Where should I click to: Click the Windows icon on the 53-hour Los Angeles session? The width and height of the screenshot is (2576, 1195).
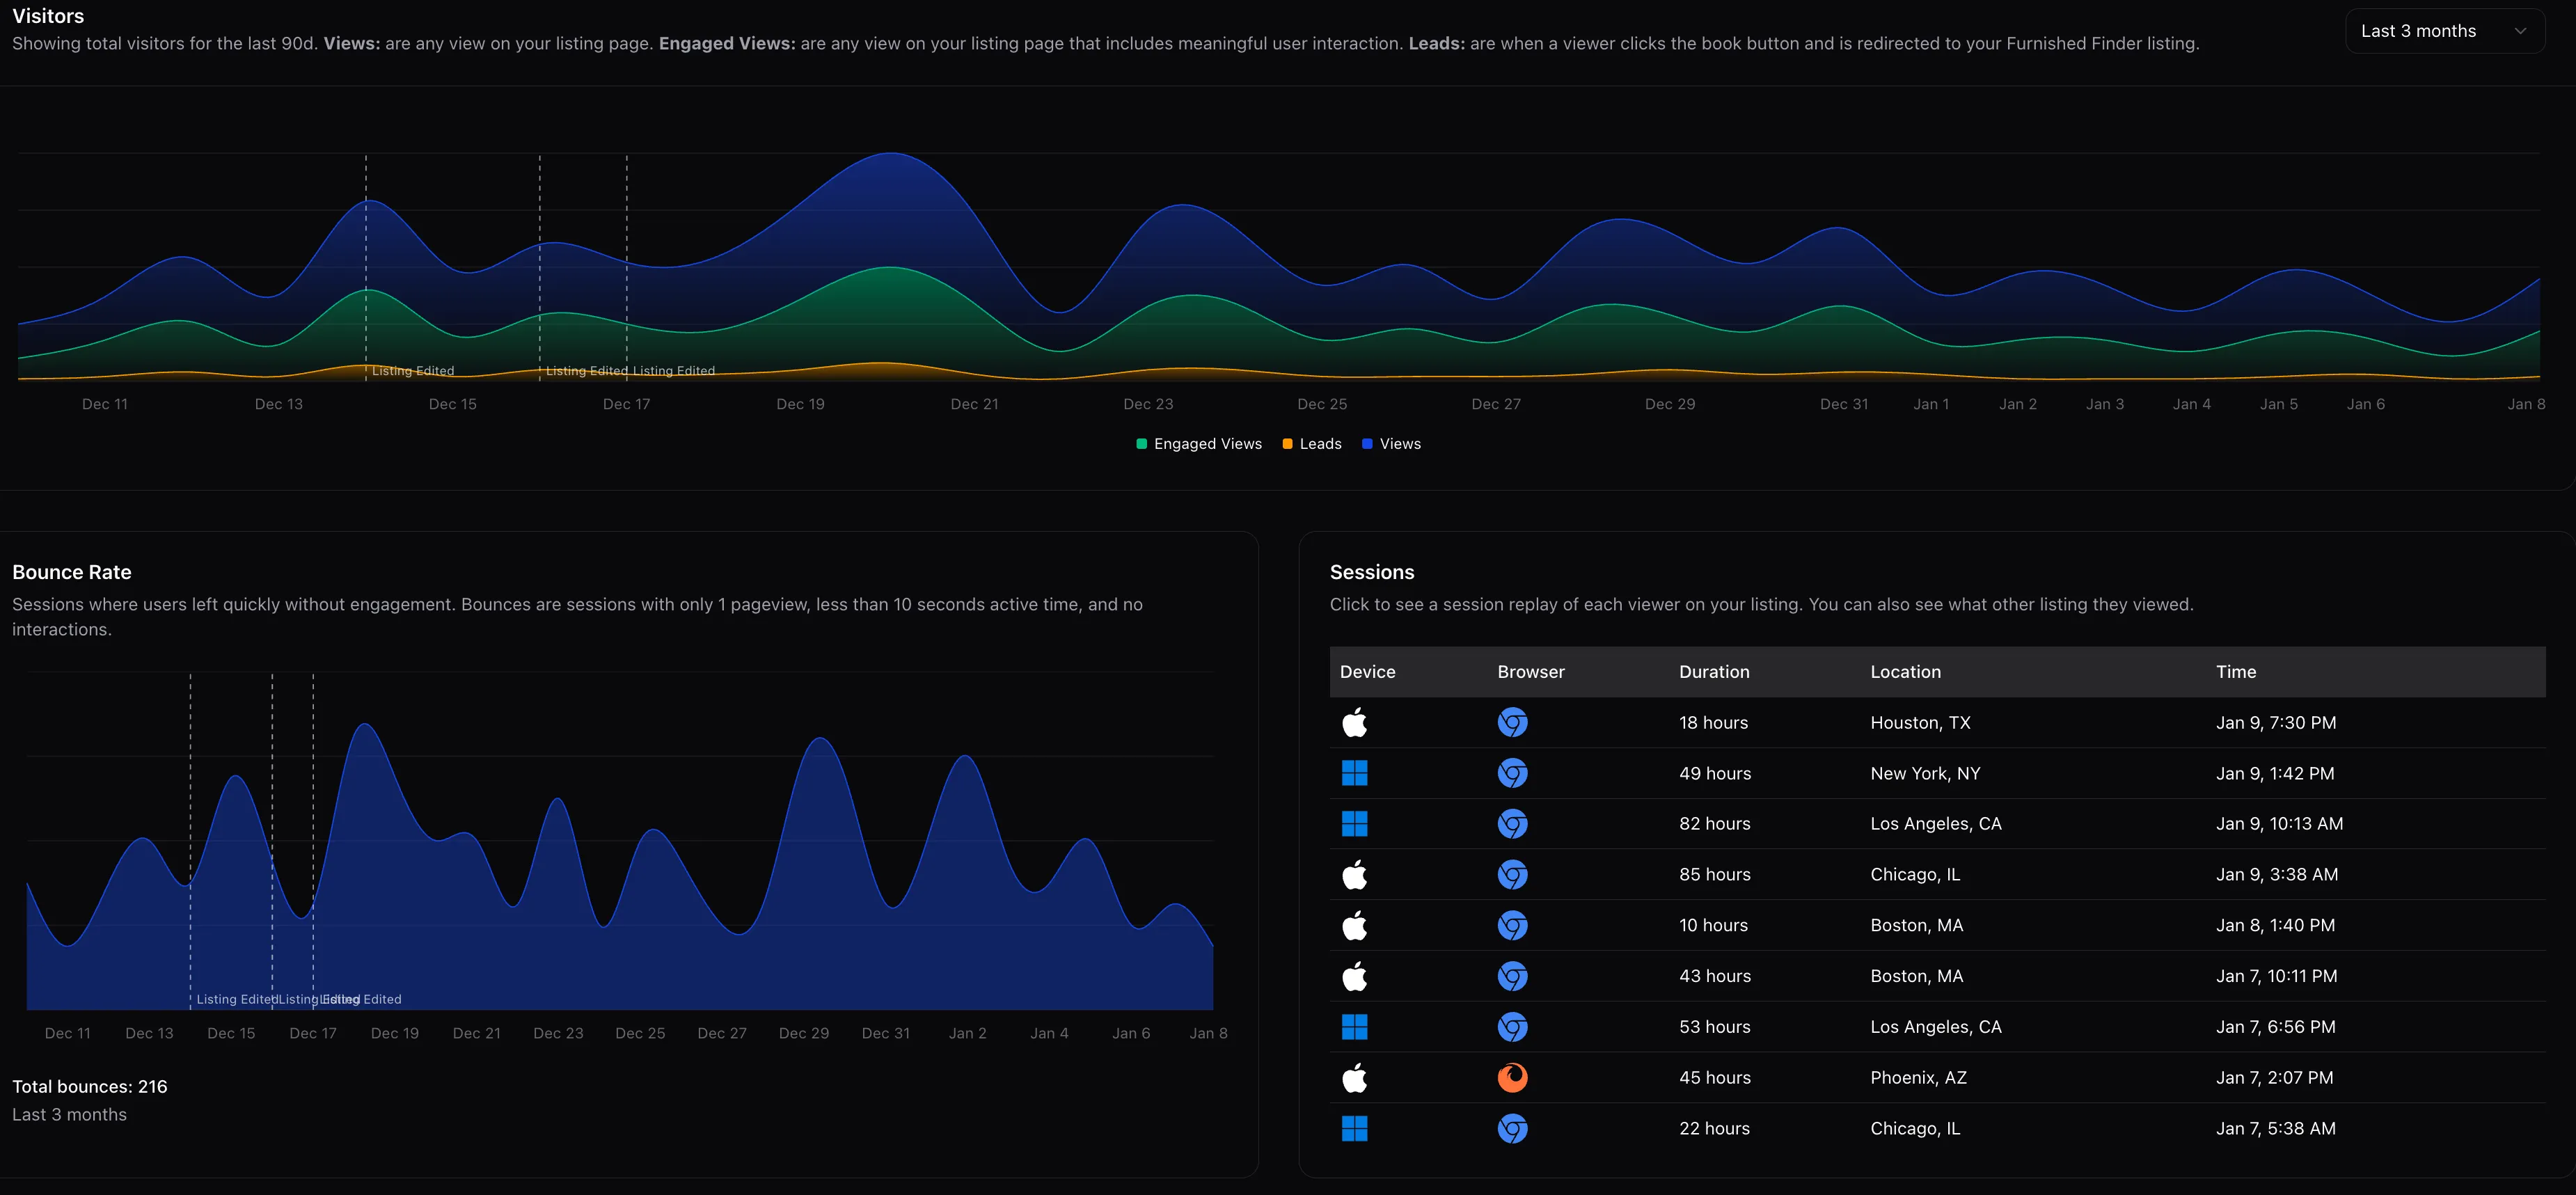[x=1355, y=1026]
